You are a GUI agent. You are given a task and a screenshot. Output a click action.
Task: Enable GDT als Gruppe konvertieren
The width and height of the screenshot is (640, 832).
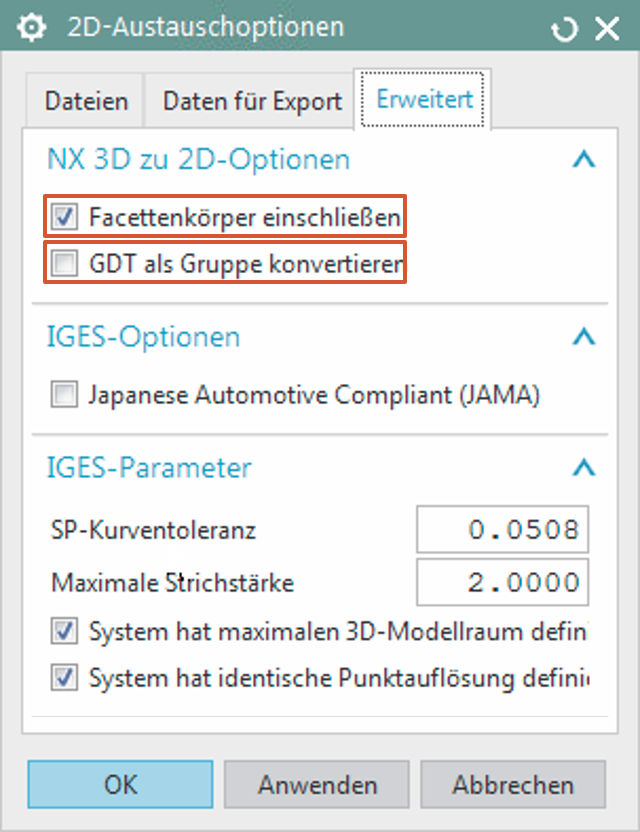pos(65,265)
